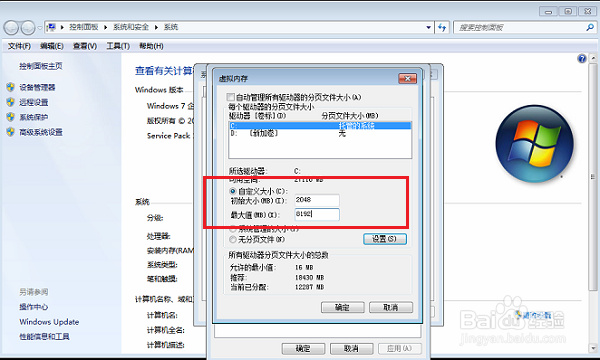
Task: Click the shield icon next to 系统保护
Action: click(x=10, y=117)
